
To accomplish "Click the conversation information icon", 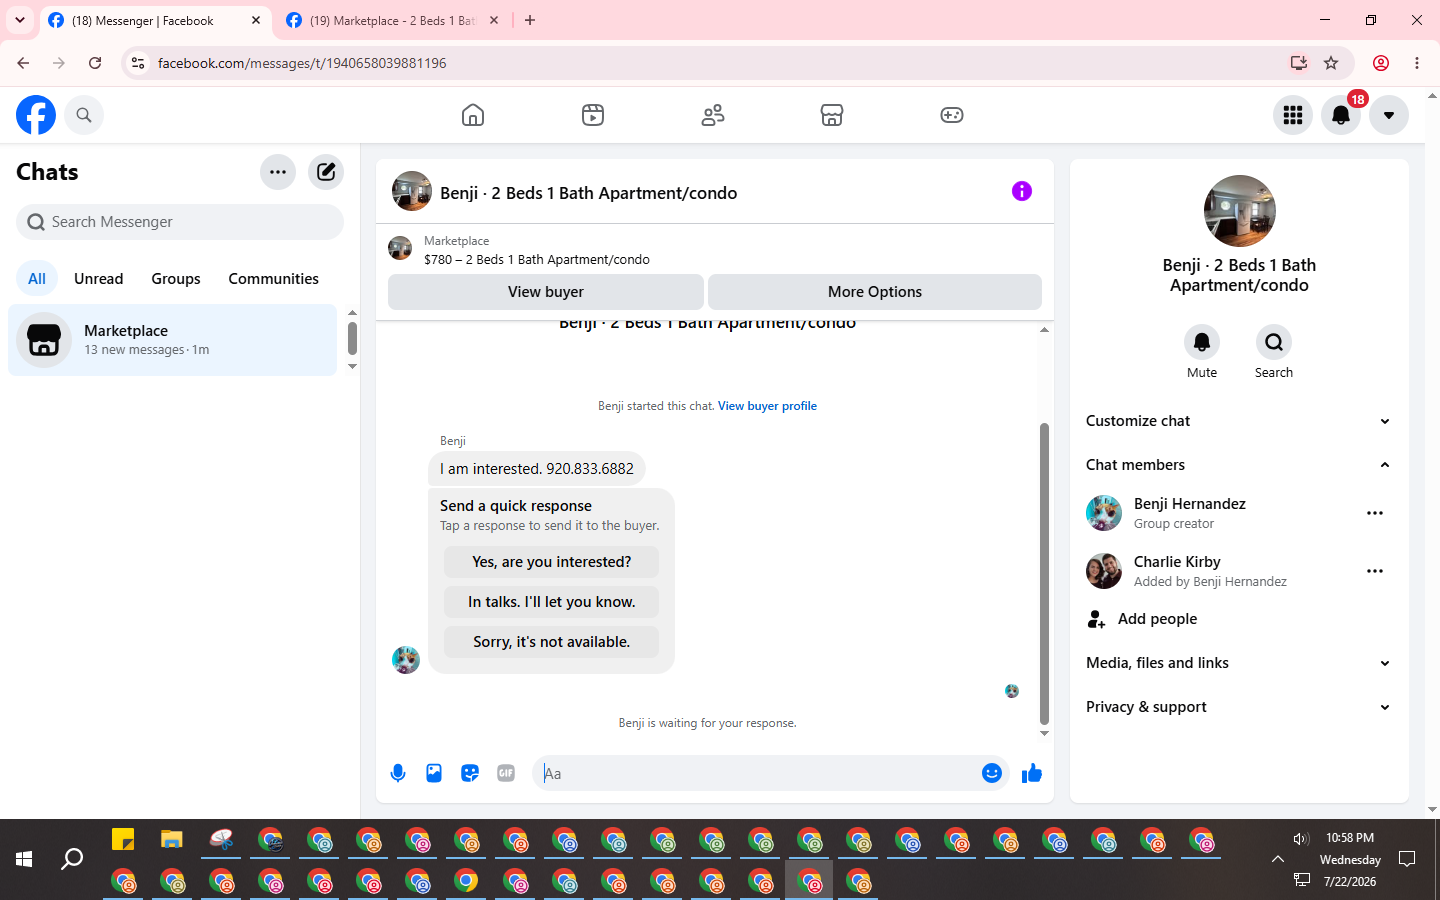I will pyautogui.click(x=1021, y=191).
